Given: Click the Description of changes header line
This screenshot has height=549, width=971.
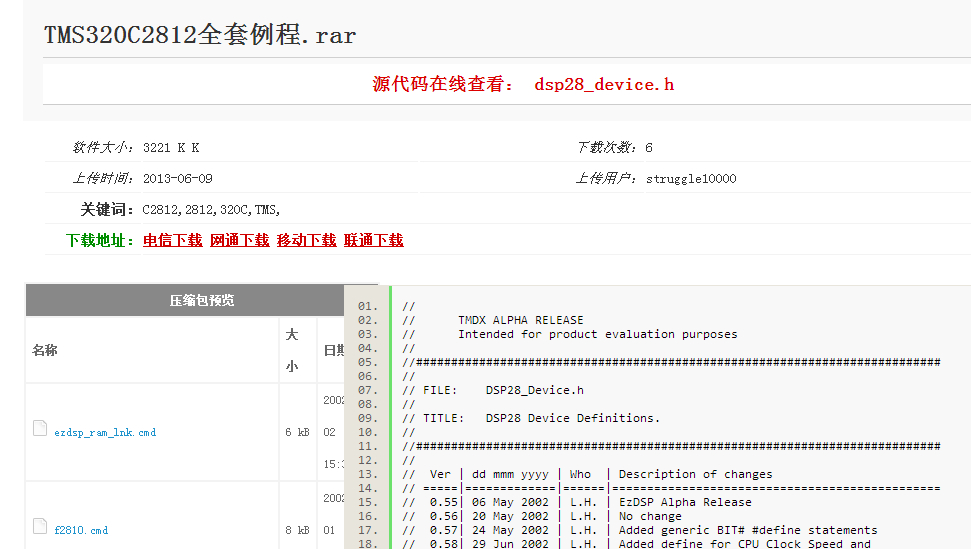Looking at the screenshot, I should [587, 474].
